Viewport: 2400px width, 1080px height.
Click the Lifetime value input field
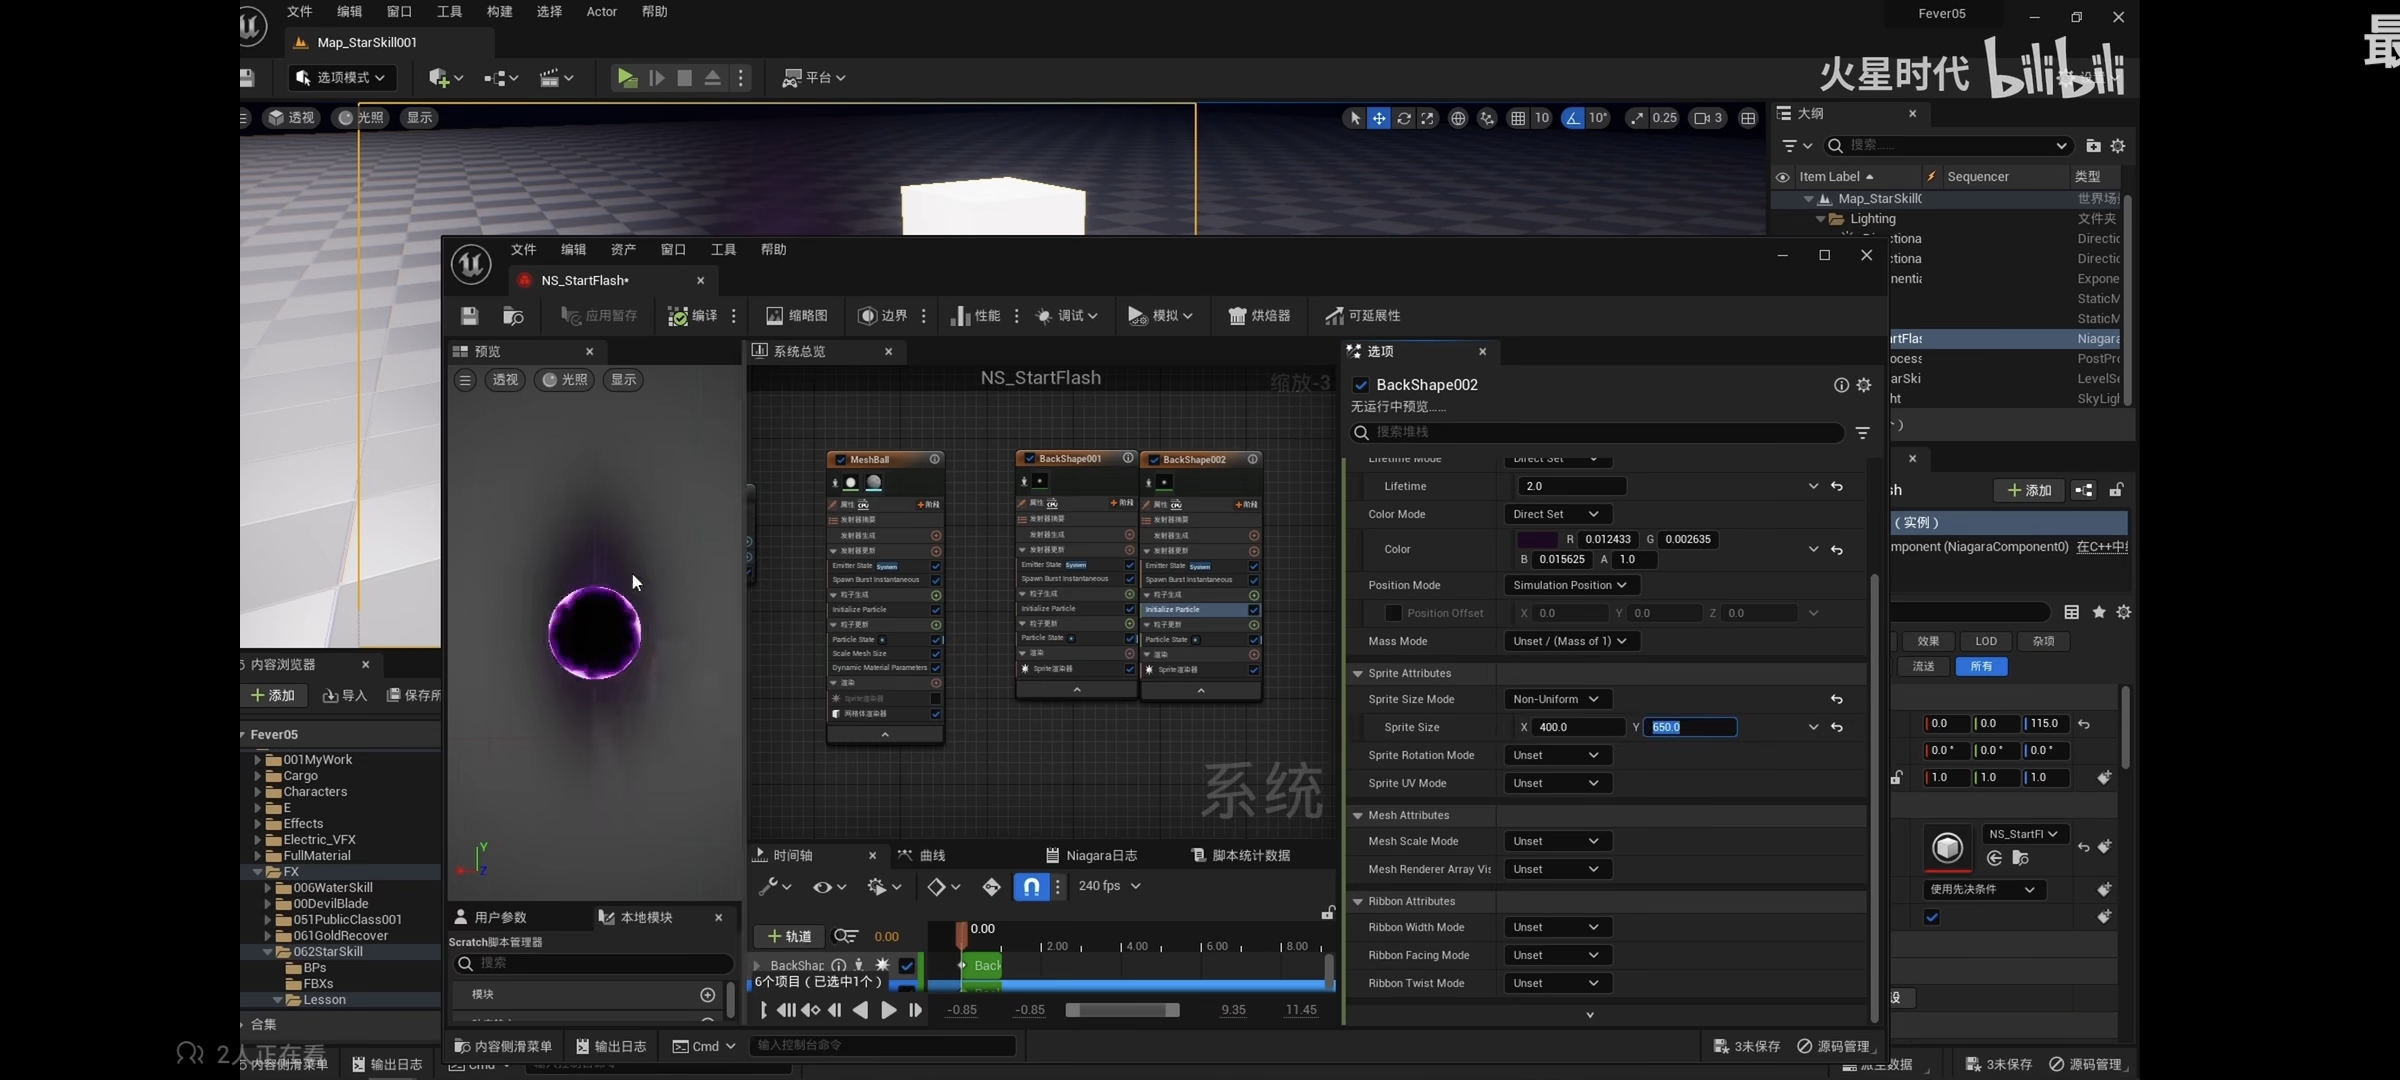pyautogui.click(x=1570, y=487)
